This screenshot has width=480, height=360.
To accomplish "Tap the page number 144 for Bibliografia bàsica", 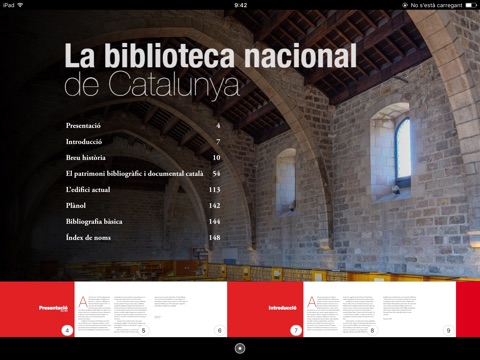I will click(x=214, y=222).
